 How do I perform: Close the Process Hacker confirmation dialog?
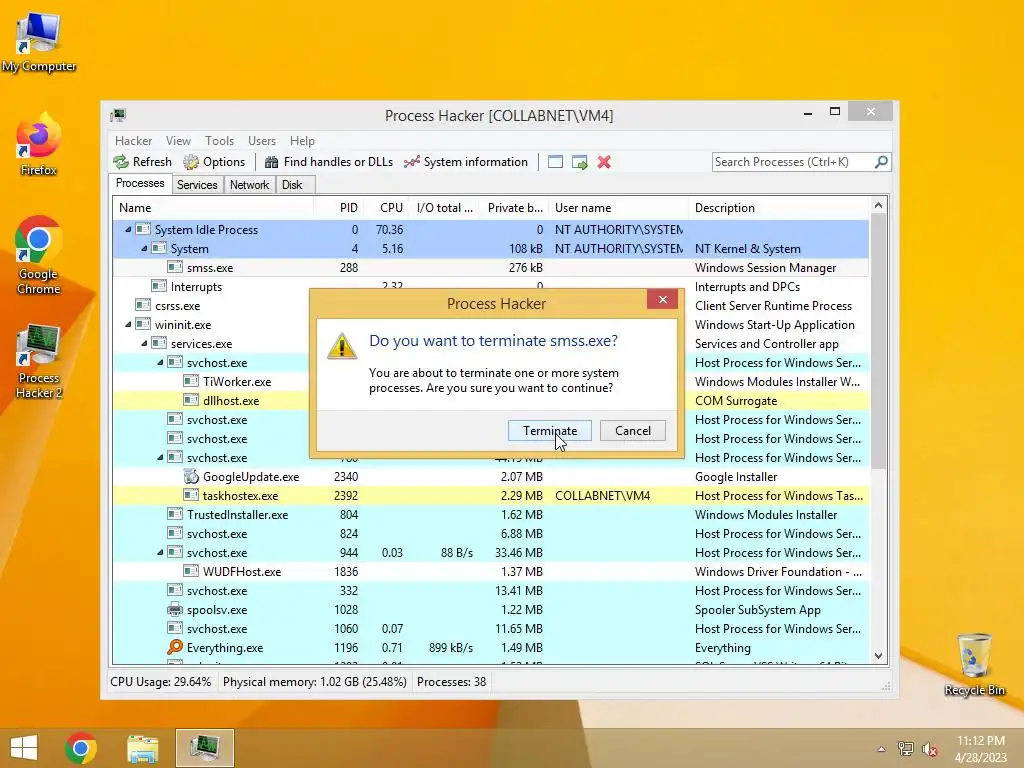663,299
